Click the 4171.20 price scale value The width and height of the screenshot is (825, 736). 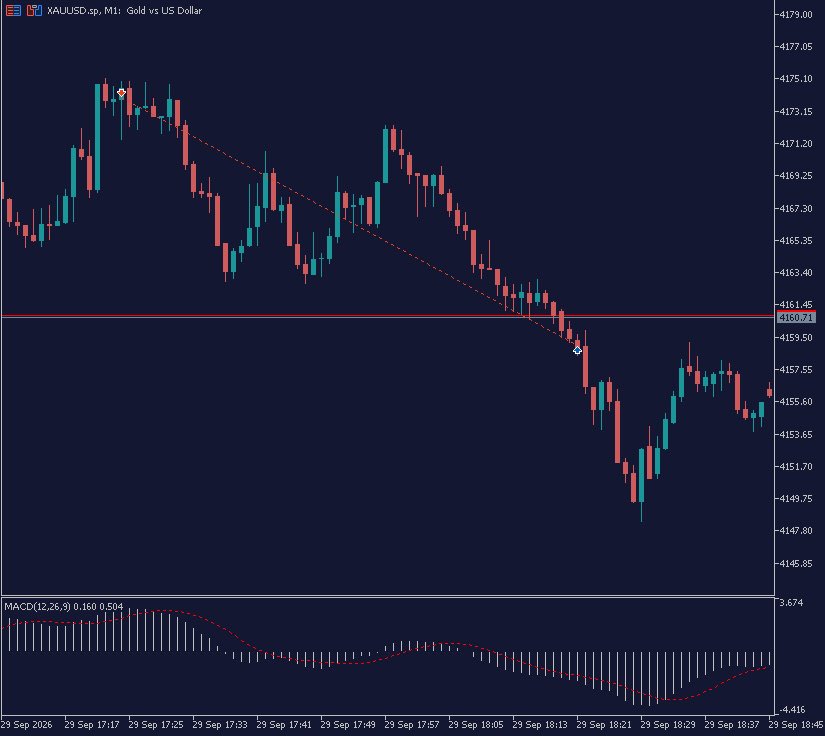(x=796, y=144)
